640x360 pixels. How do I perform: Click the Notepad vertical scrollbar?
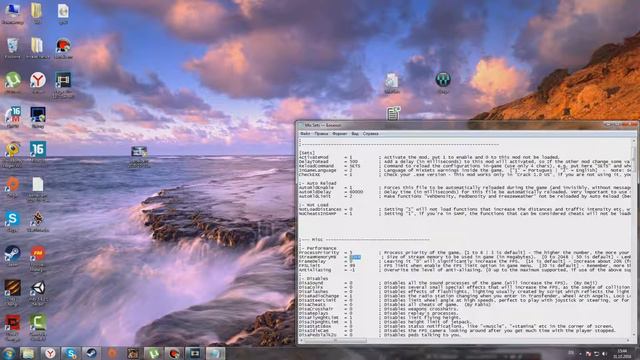pyautogui.click(x=634, y=238)
